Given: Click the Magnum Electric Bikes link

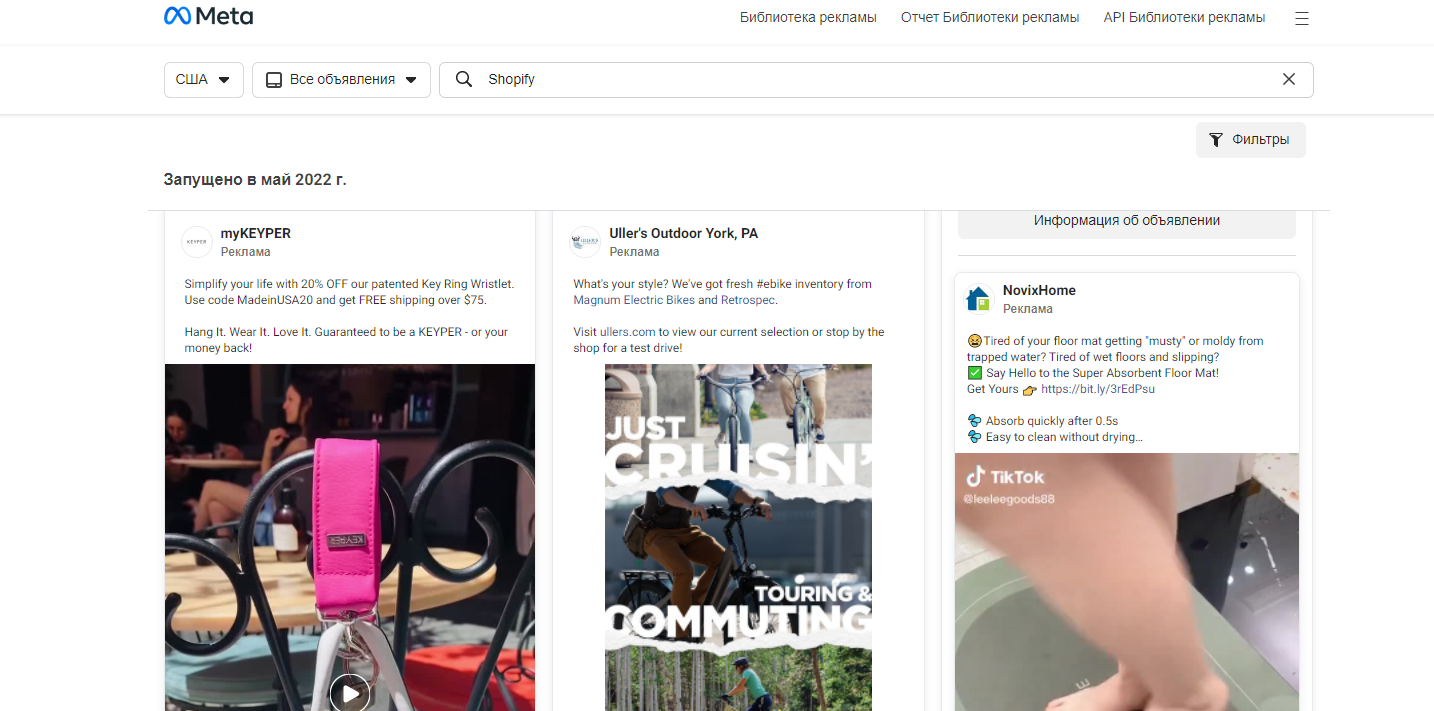Looking at the screenshot, I should (x=634, y=299).
